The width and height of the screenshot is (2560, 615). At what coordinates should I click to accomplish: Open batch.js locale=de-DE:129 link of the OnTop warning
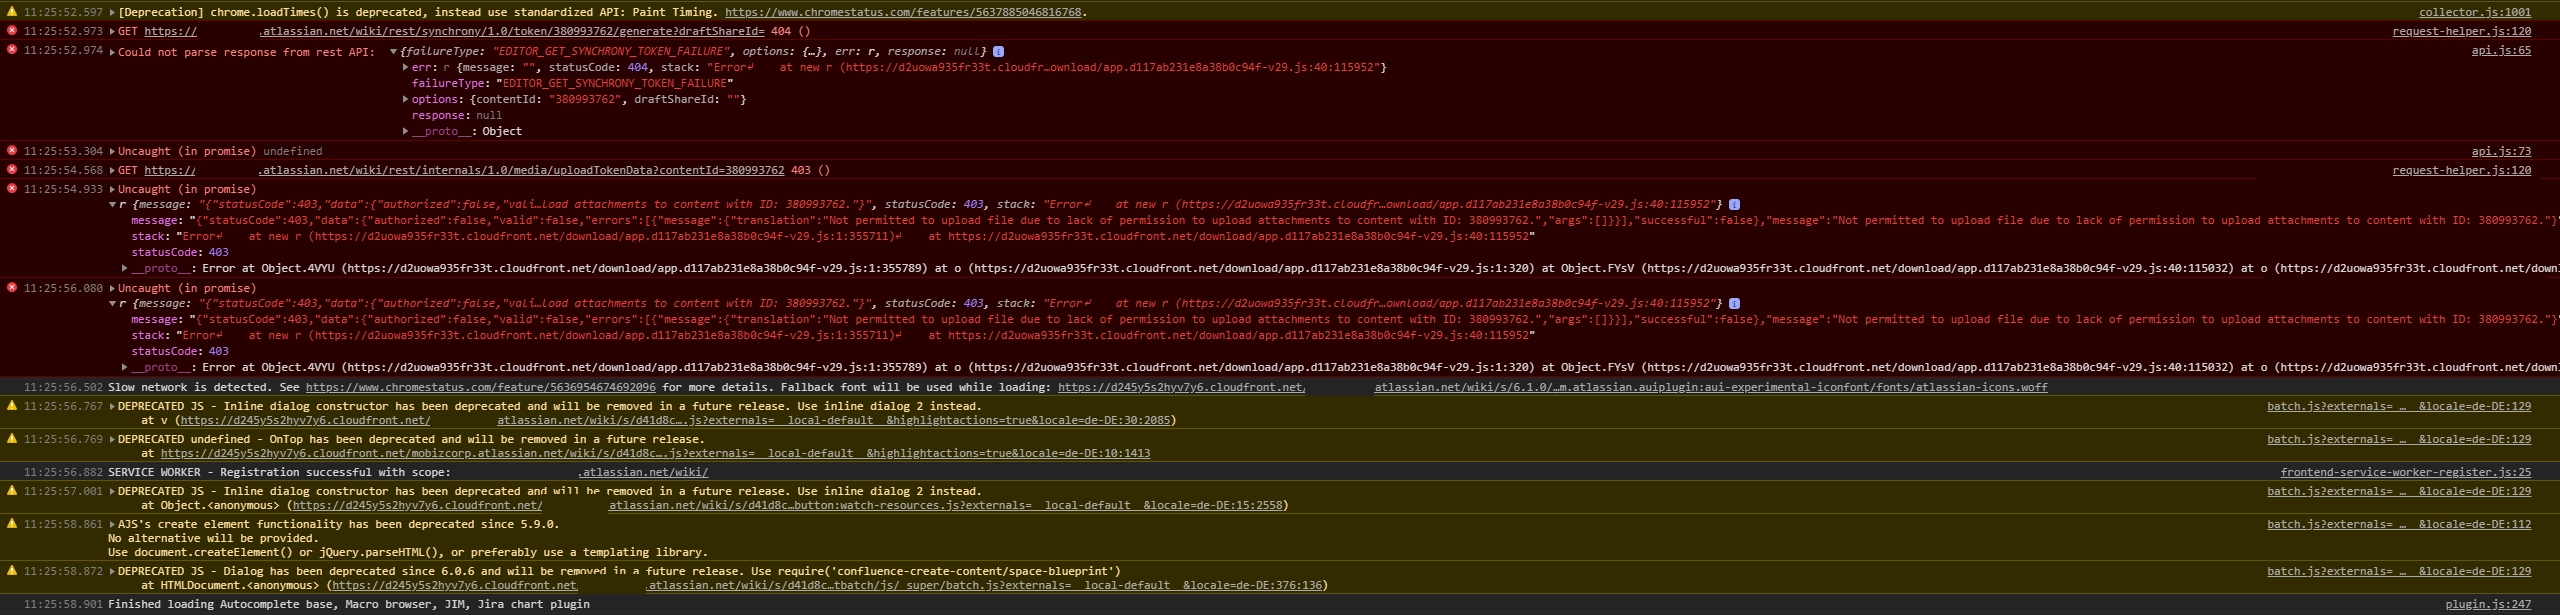2399,439
